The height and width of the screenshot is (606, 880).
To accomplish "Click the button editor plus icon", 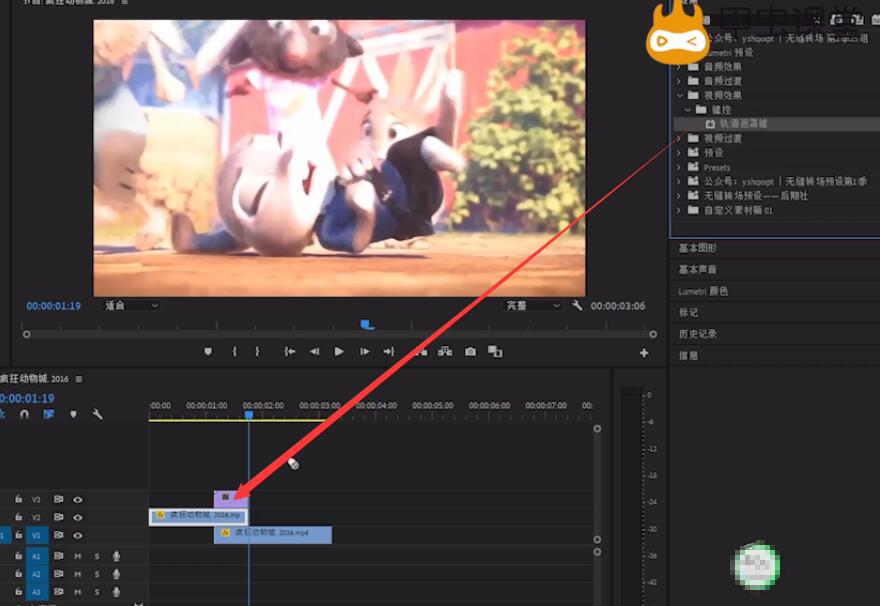I will (644, 353).
